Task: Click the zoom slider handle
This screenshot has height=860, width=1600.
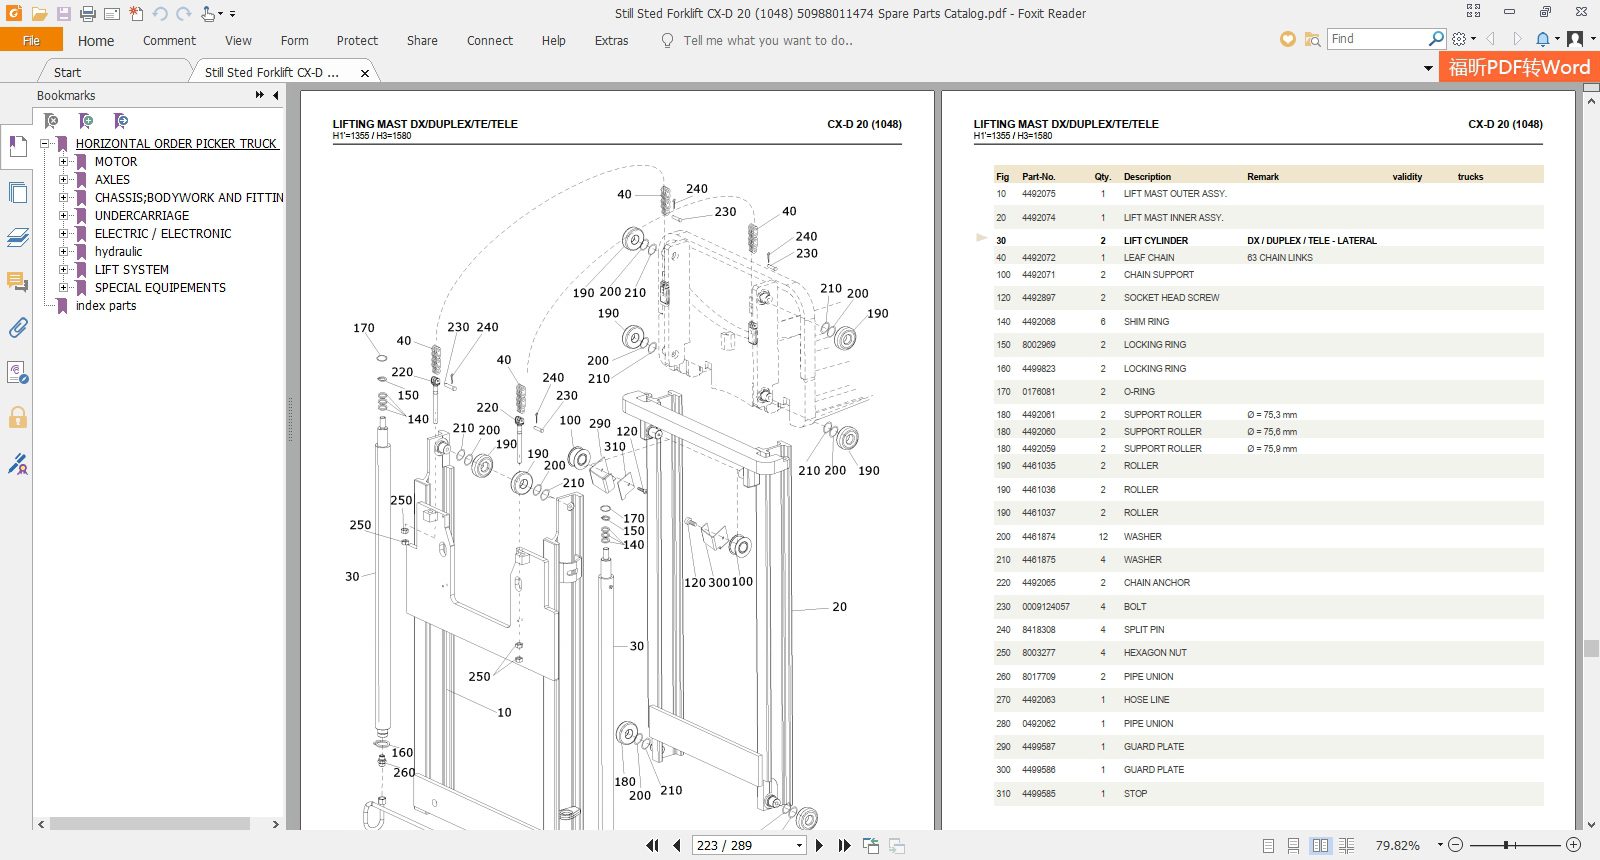Action: (x=1505, y=845)
